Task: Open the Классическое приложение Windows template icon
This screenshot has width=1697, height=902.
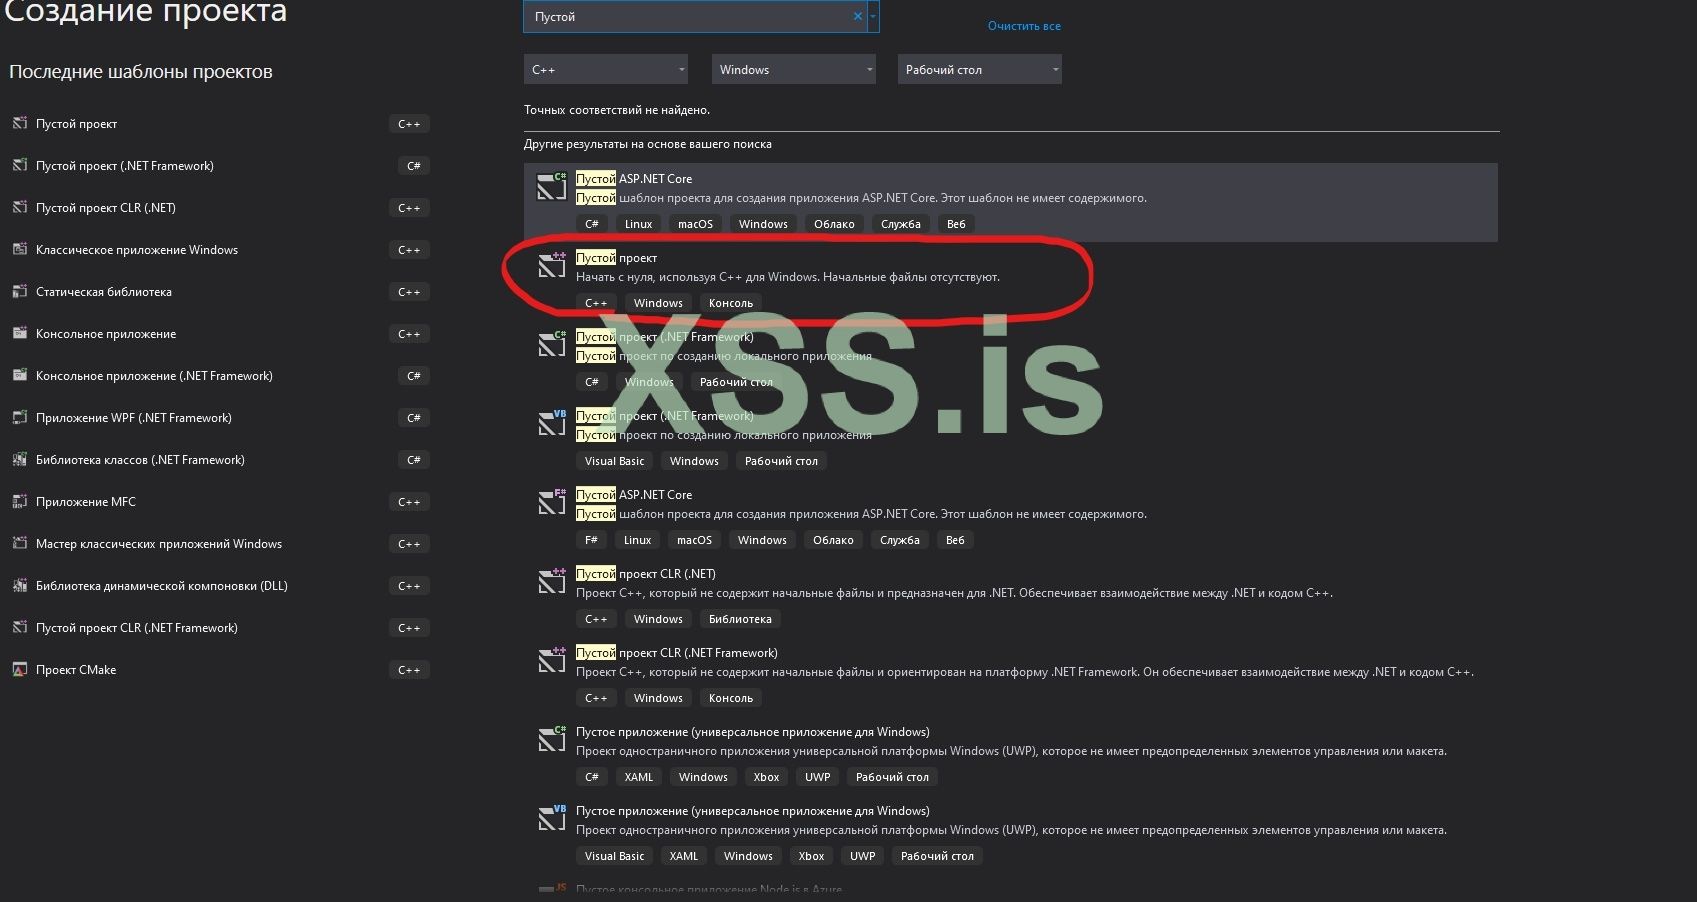Action: (19, 249)
